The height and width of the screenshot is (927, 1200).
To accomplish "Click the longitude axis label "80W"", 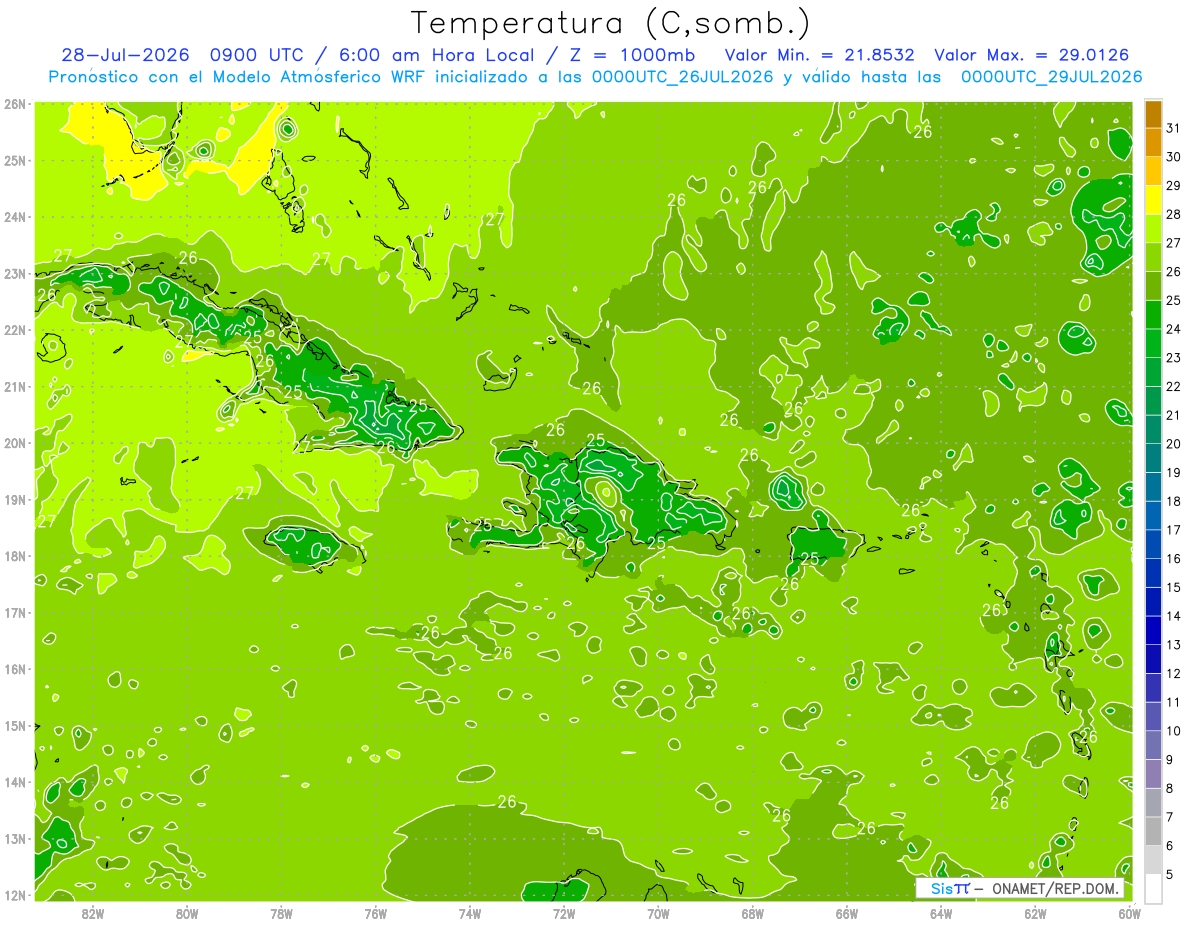I will [x=187, y=912].
